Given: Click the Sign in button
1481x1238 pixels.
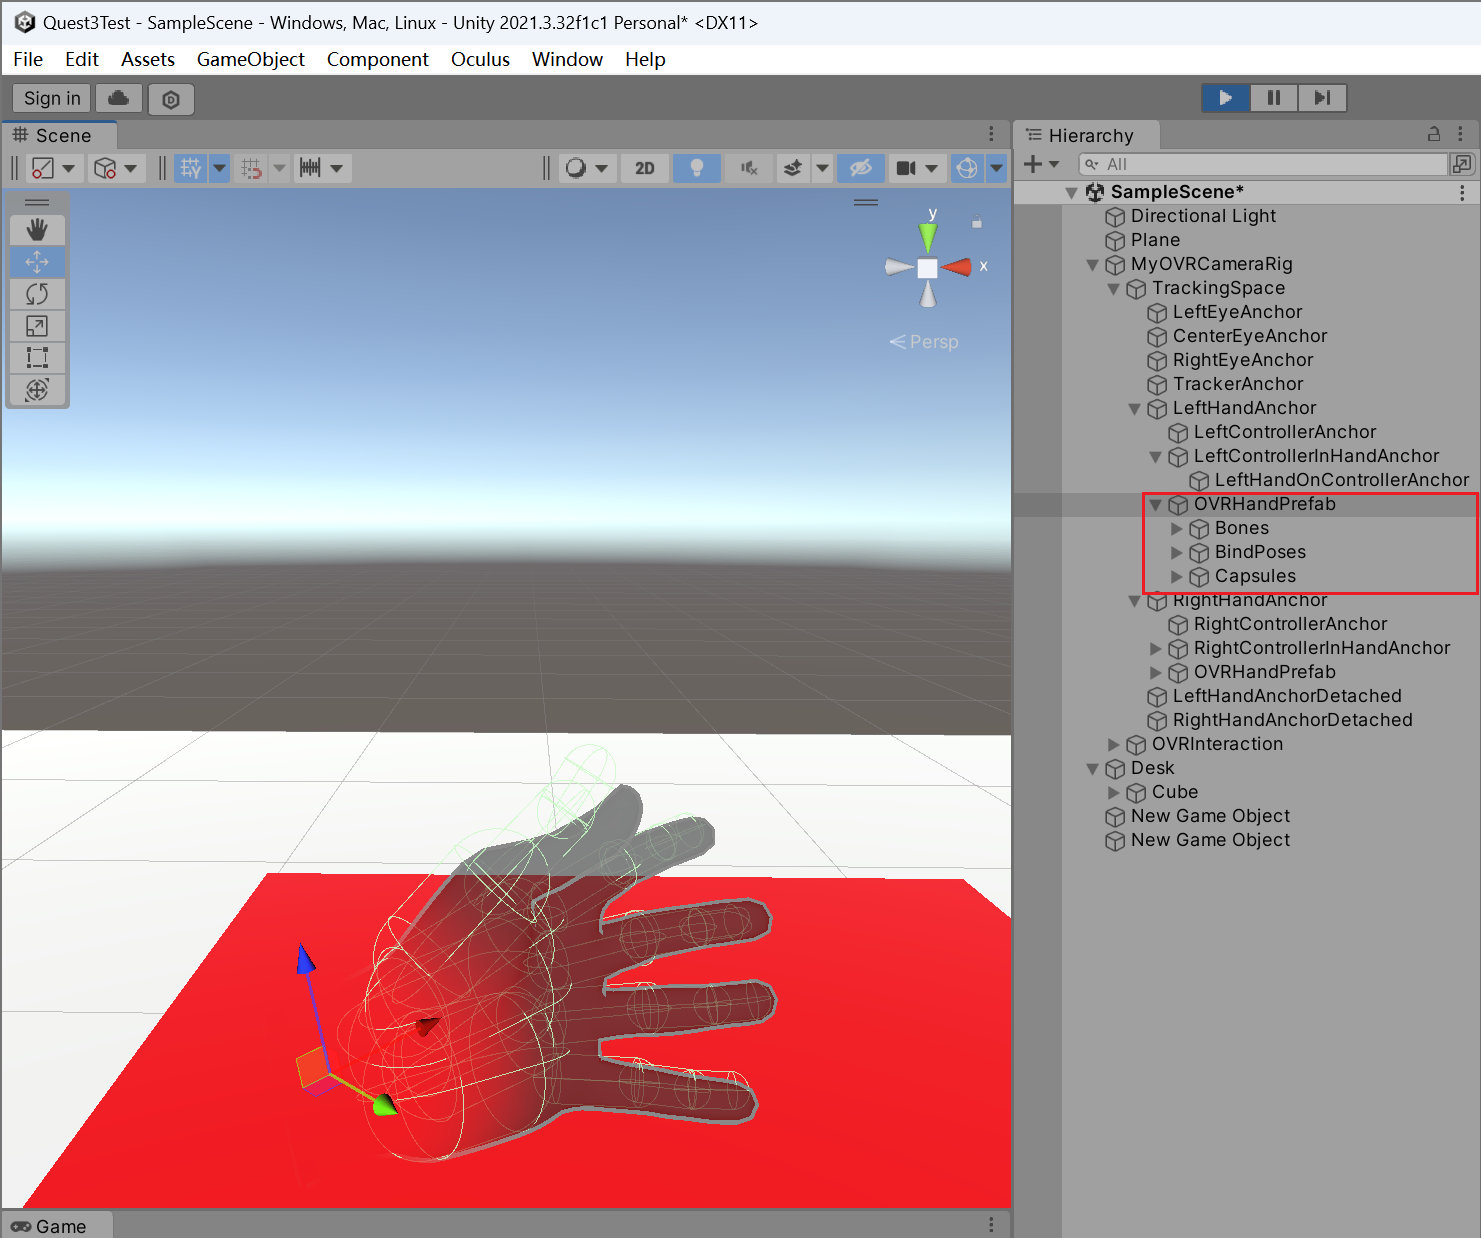Looking at the screenshot, I should click(x=52, y=98).
